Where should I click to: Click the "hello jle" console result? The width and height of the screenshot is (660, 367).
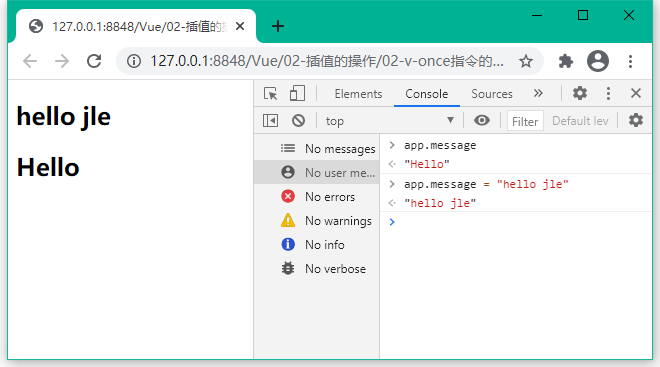pos(440,203)
